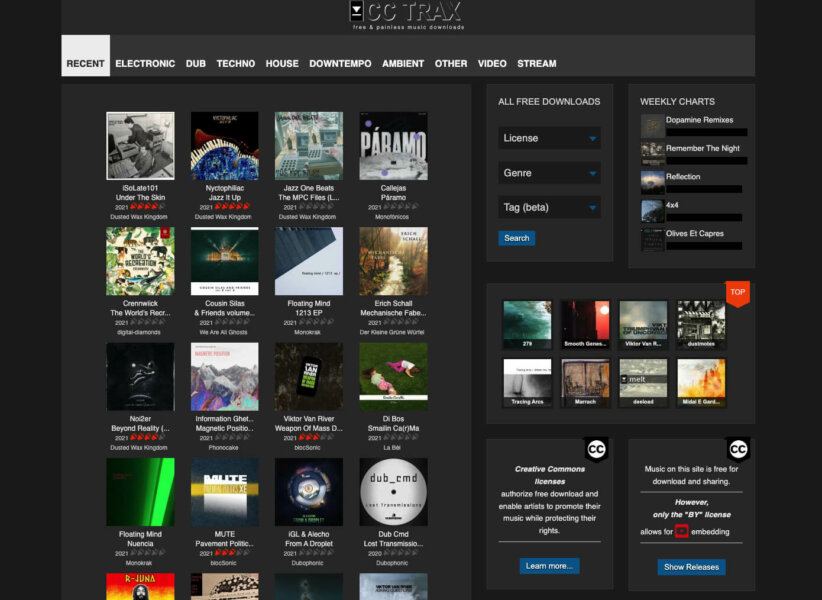Open the Tag (beta) dropdown

coord(549,207)
